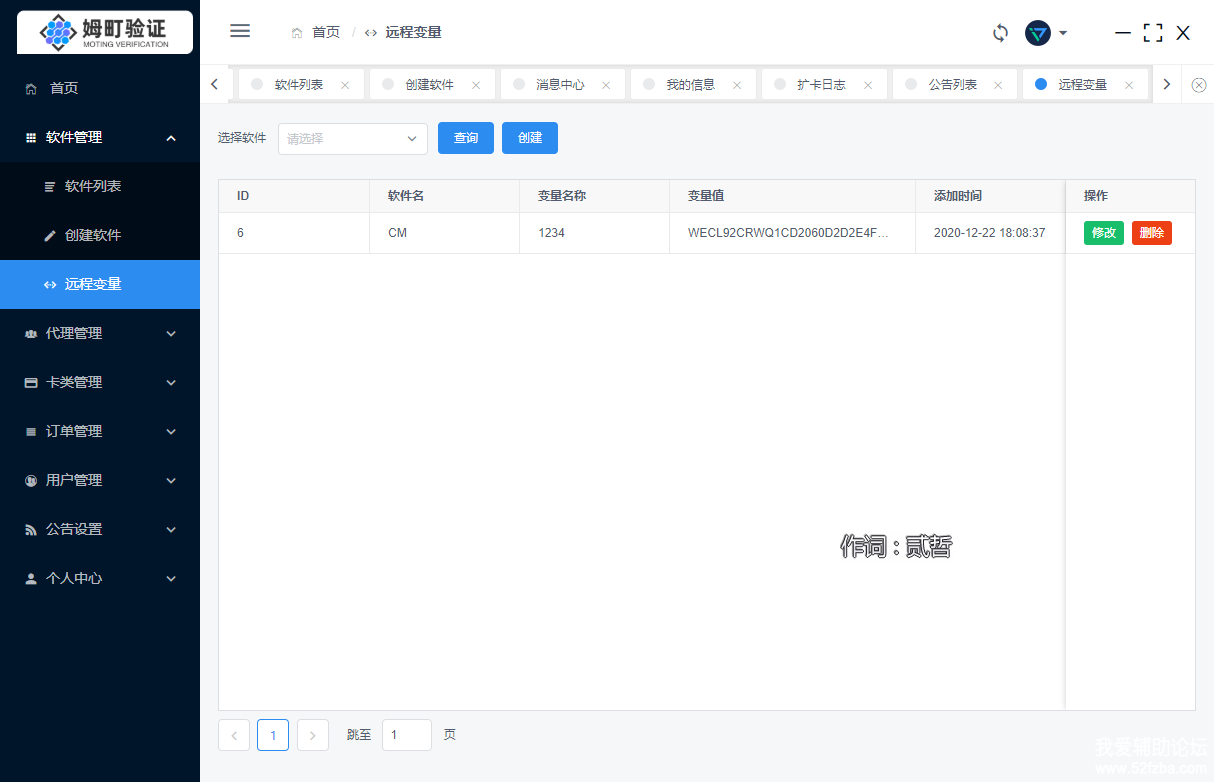Open the user avatar menu

[x=1038, y=33]
